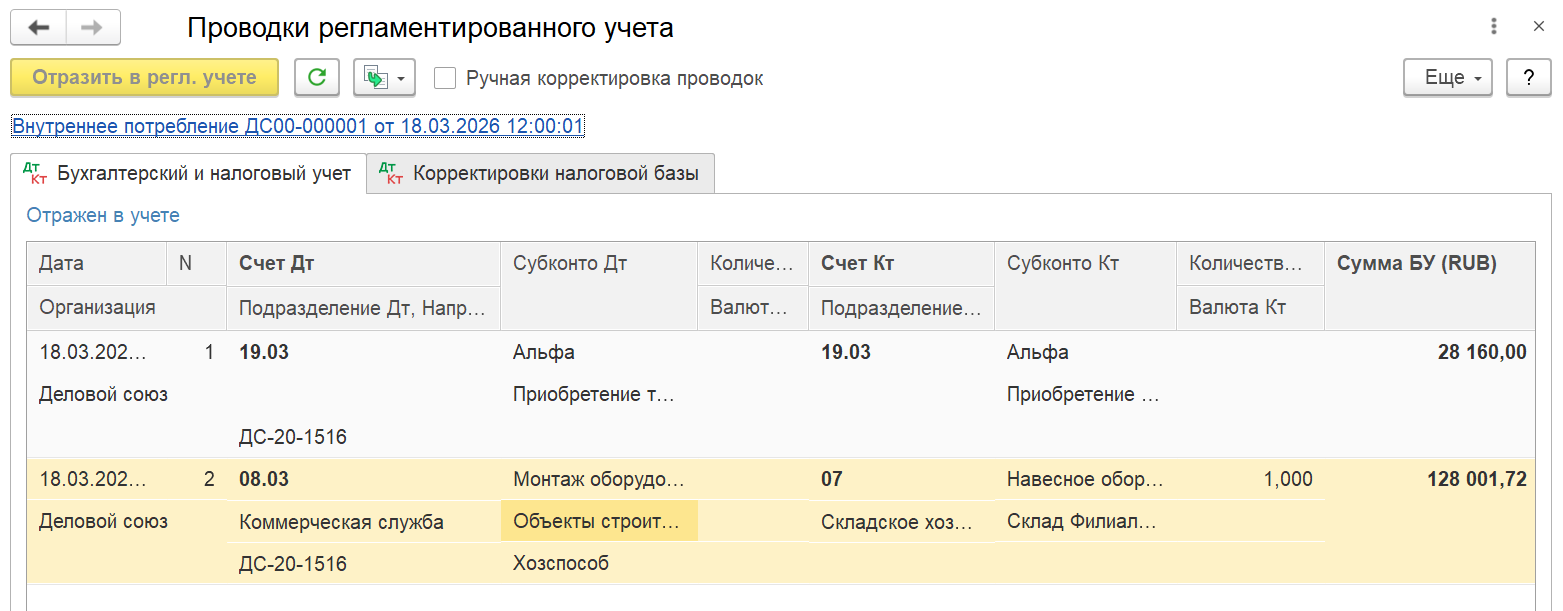Enable Ручная корректировка проводок checkbox
Viewport: 1563px width, 611px height.
point(445,78)
